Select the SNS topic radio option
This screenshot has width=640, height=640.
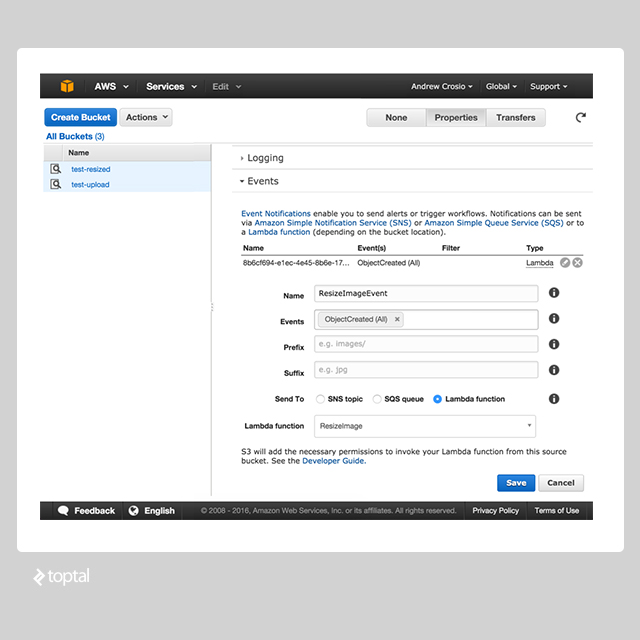pyautogui.click(x=320, y=399)
